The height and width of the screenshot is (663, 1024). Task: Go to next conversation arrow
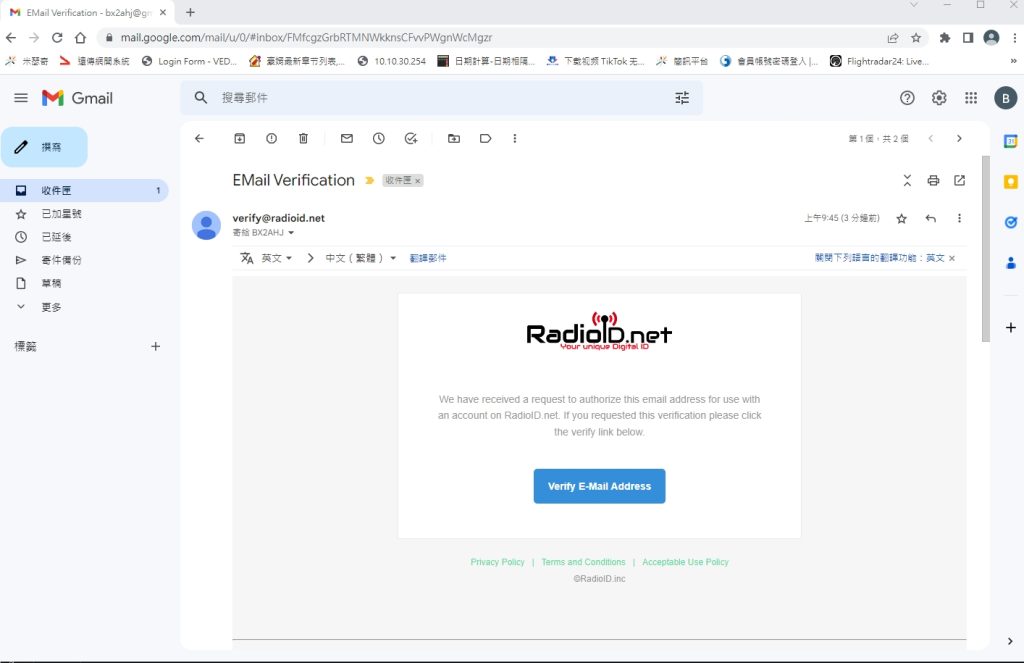pos(959,138)
